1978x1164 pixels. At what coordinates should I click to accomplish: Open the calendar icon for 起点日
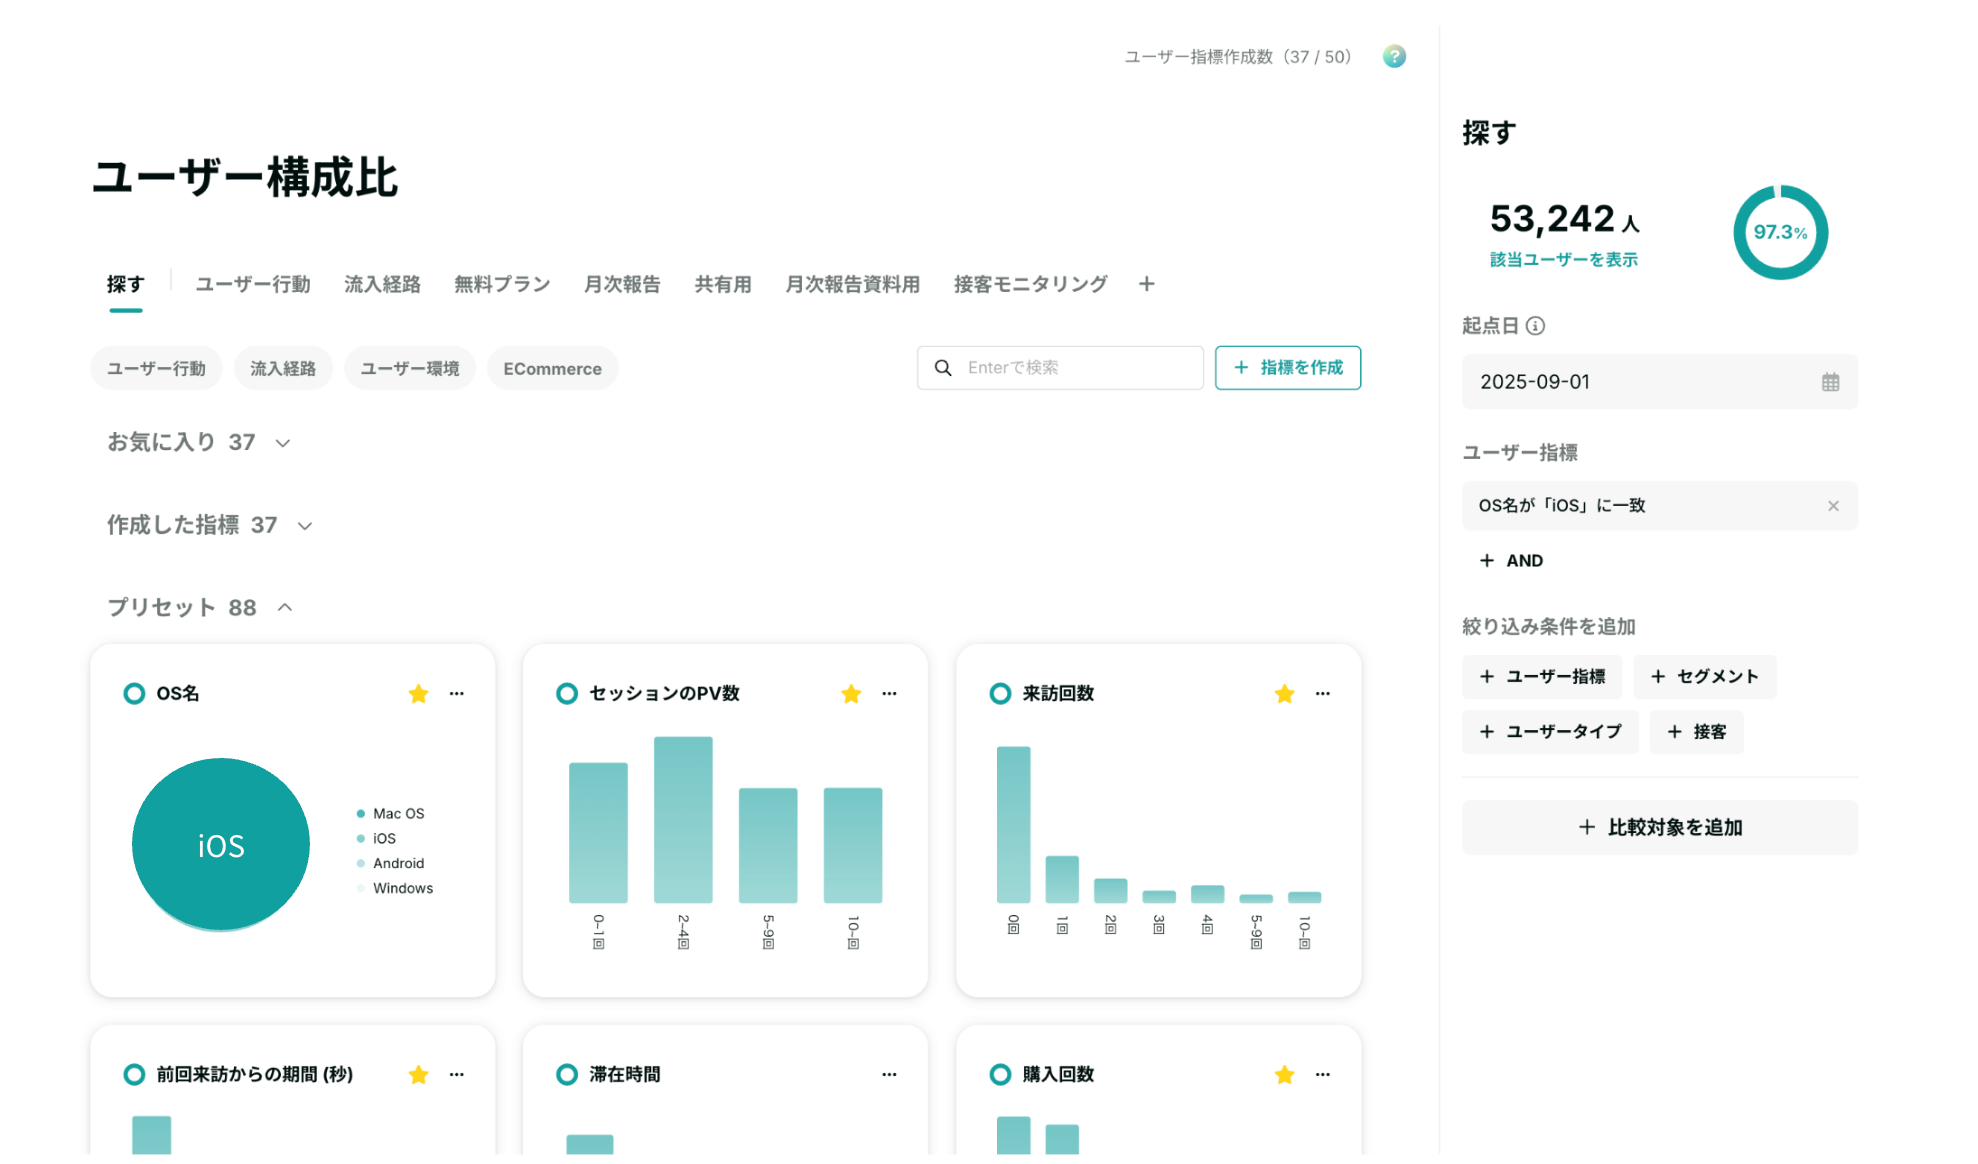pos(1830,382)
